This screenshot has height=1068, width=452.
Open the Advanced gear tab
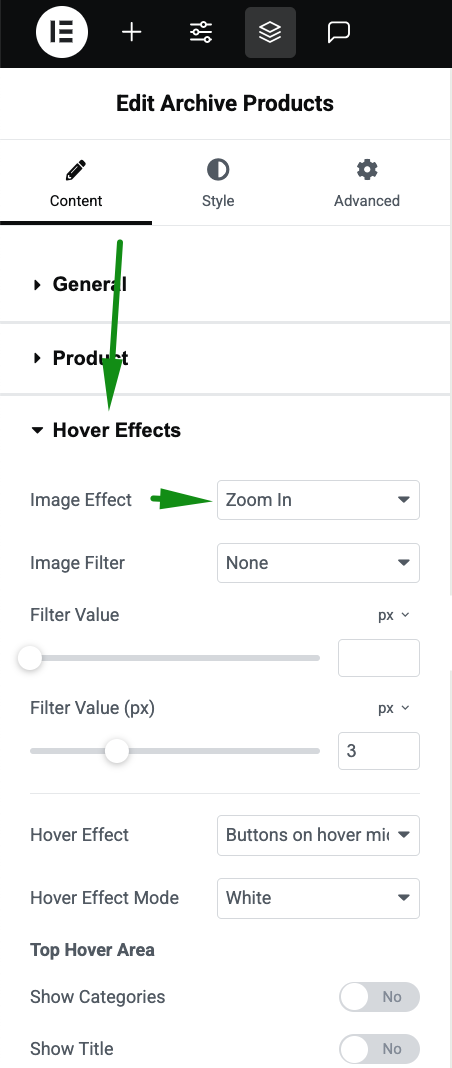366,183
